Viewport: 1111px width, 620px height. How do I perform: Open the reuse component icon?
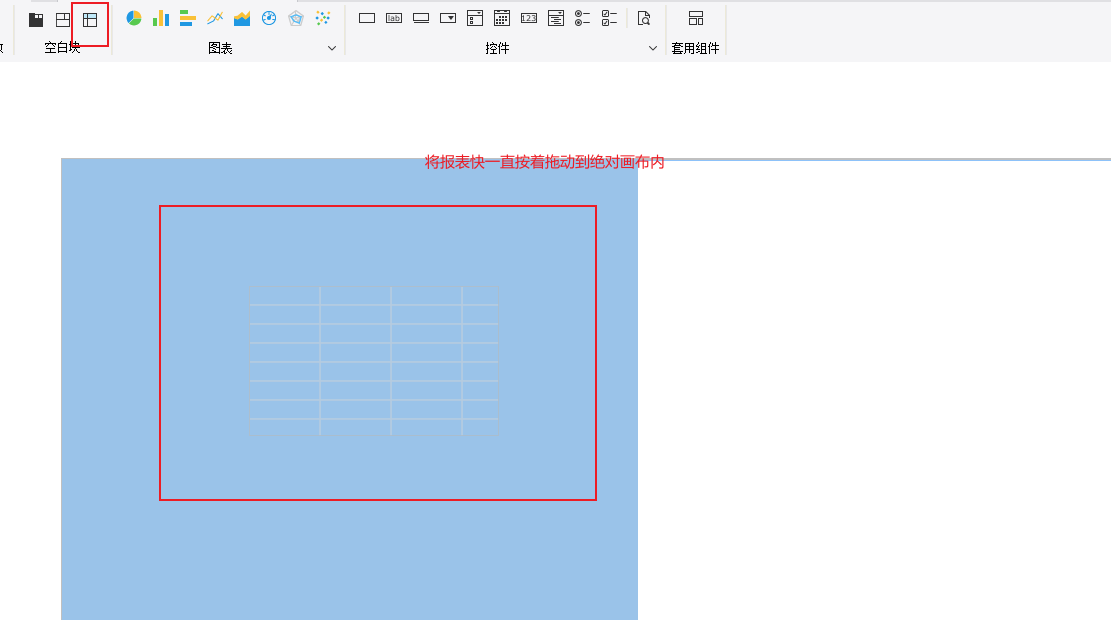[696, 18]
